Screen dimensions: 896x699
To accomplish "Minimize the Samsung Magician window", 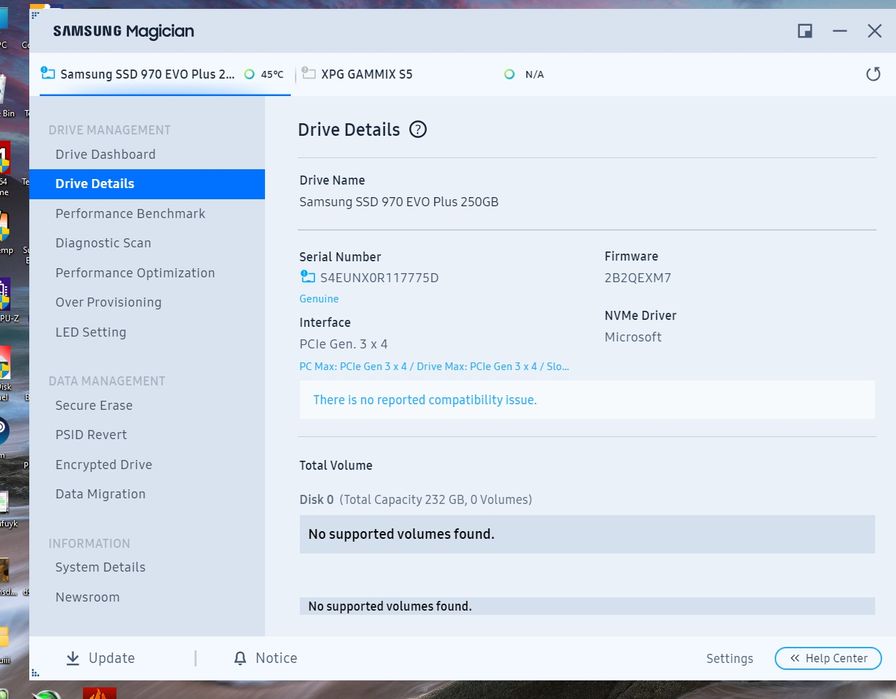I will 839,31.
